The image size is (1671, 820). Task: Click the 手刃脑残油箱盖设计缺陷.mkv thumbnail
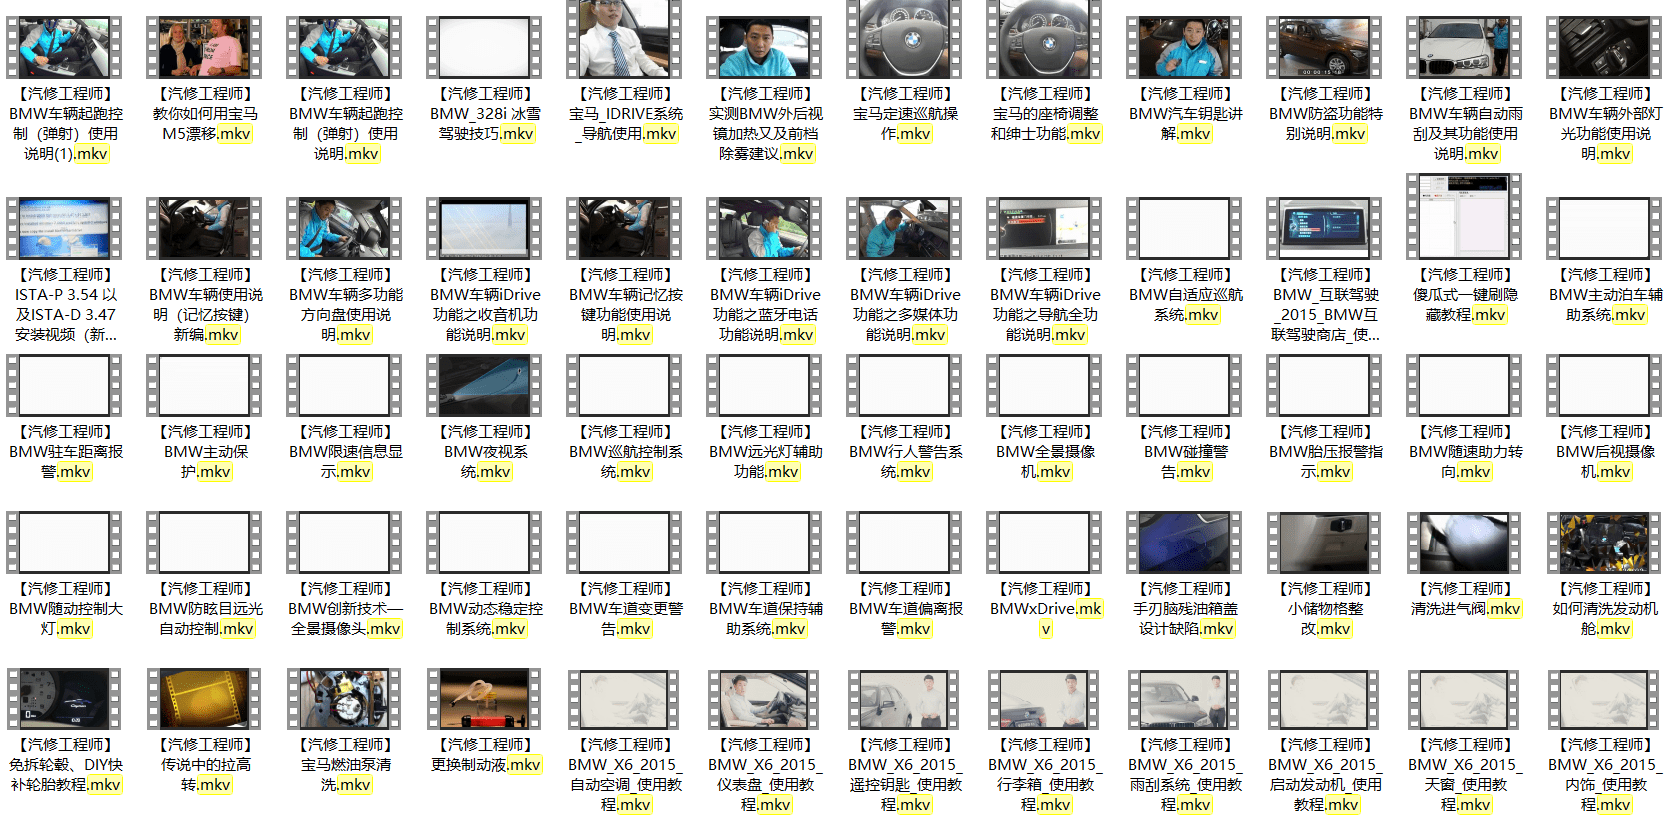(1184, 542)
